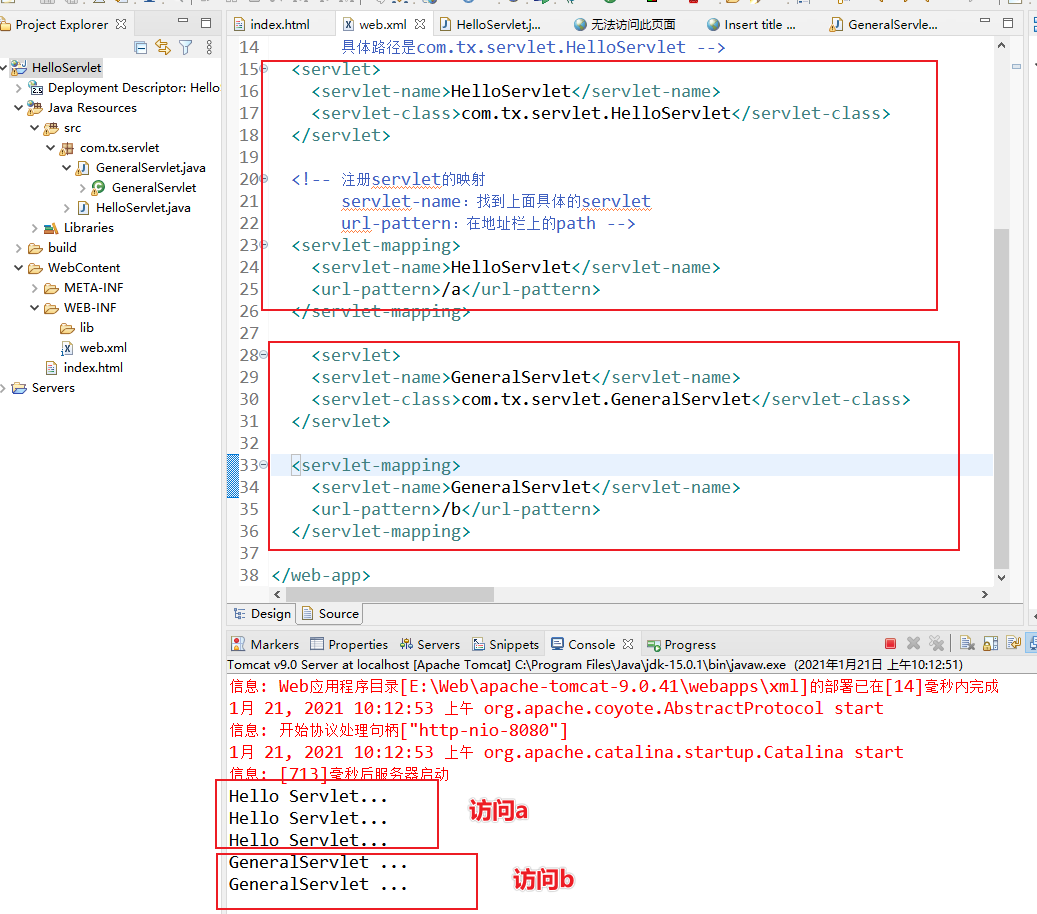Open the Snippets view tab
Viewport: 1037px width, 914px height.
coord(506,644)
